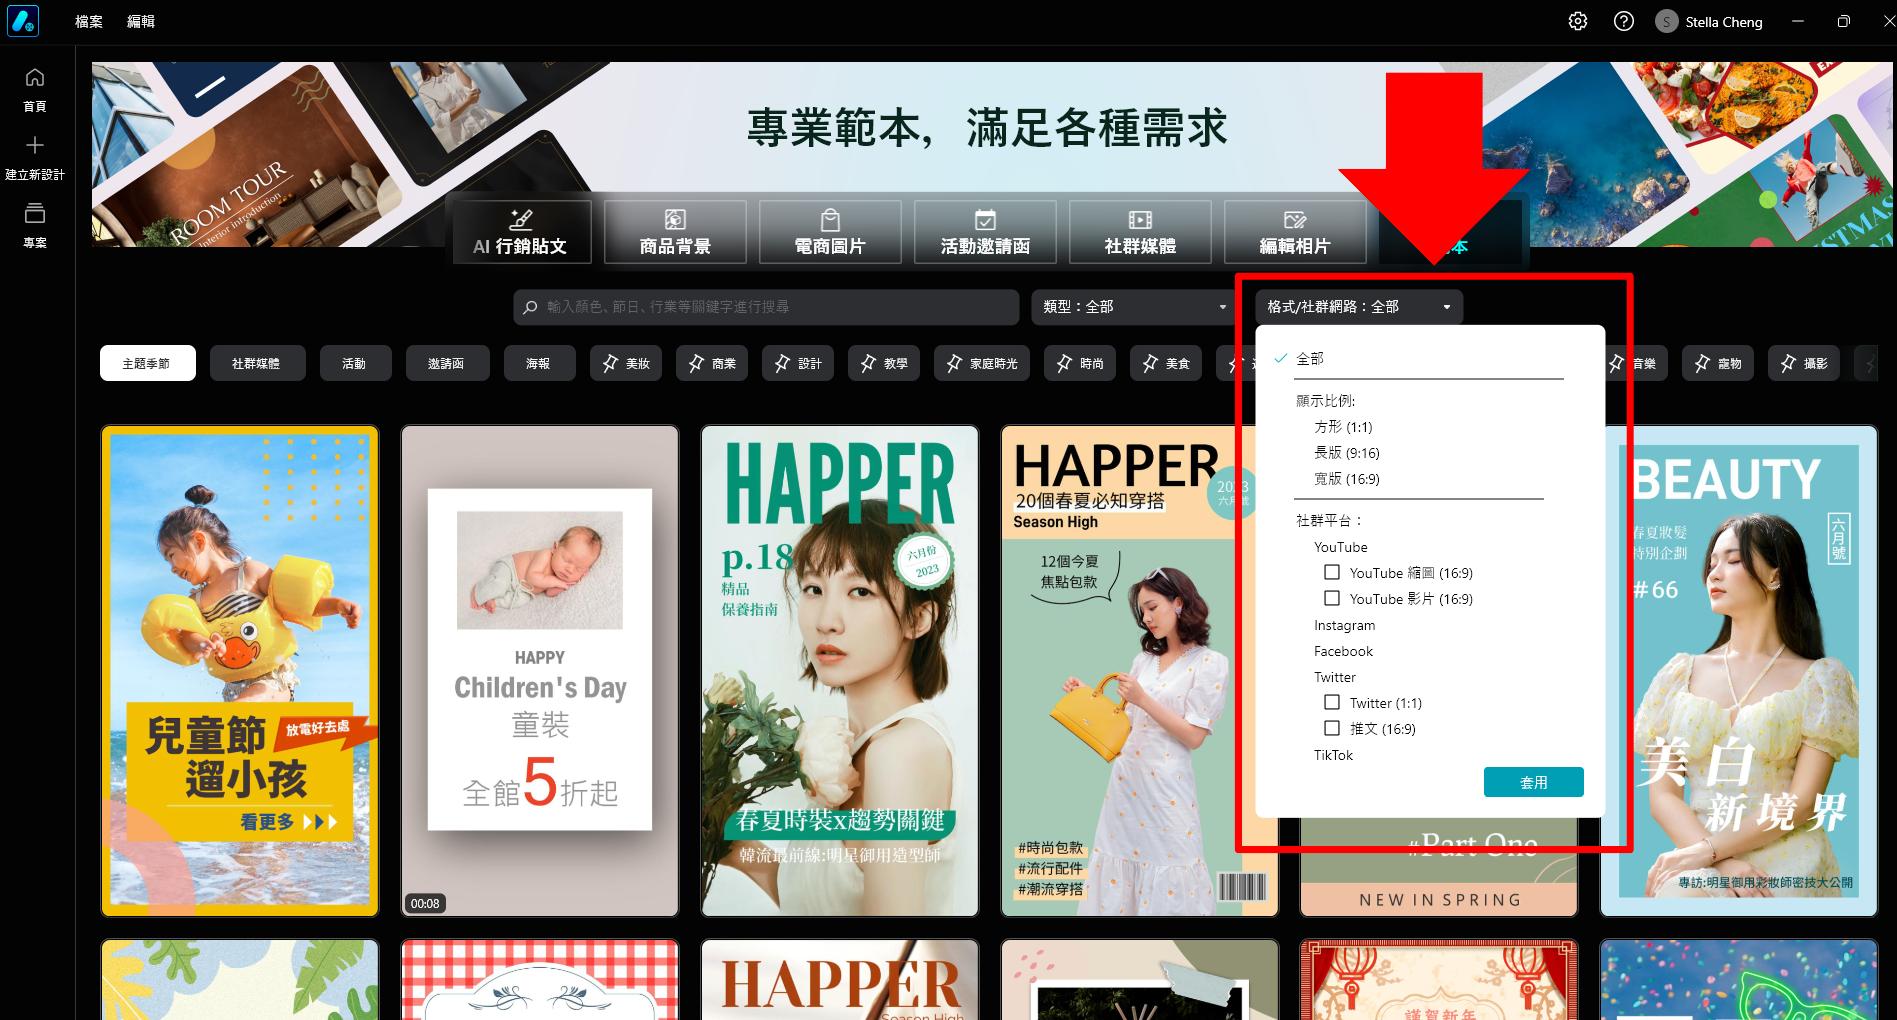
Task: Check the YouTube 縮圖 (16:9) box
Action: (x=1332, y=573)
